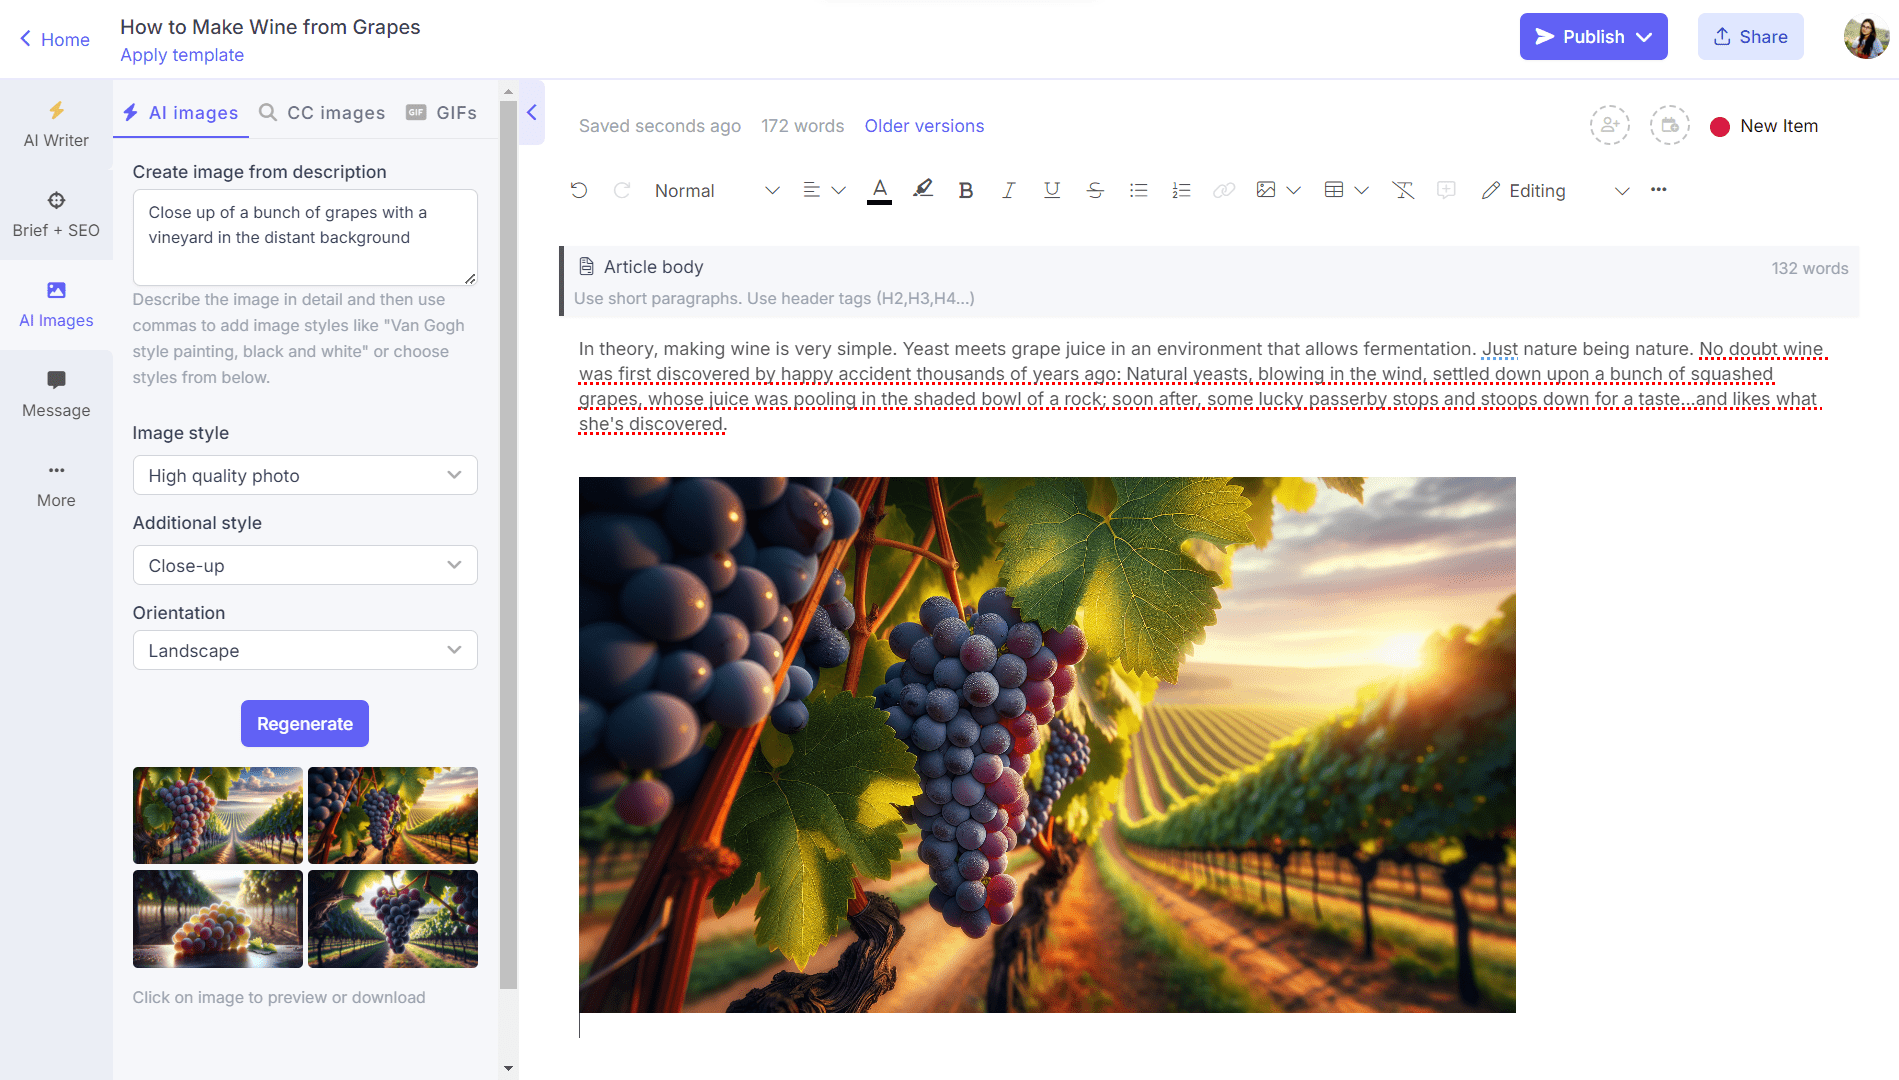Open the New Item status selector
1899x1080 pixels.
tap(1764, 126)
